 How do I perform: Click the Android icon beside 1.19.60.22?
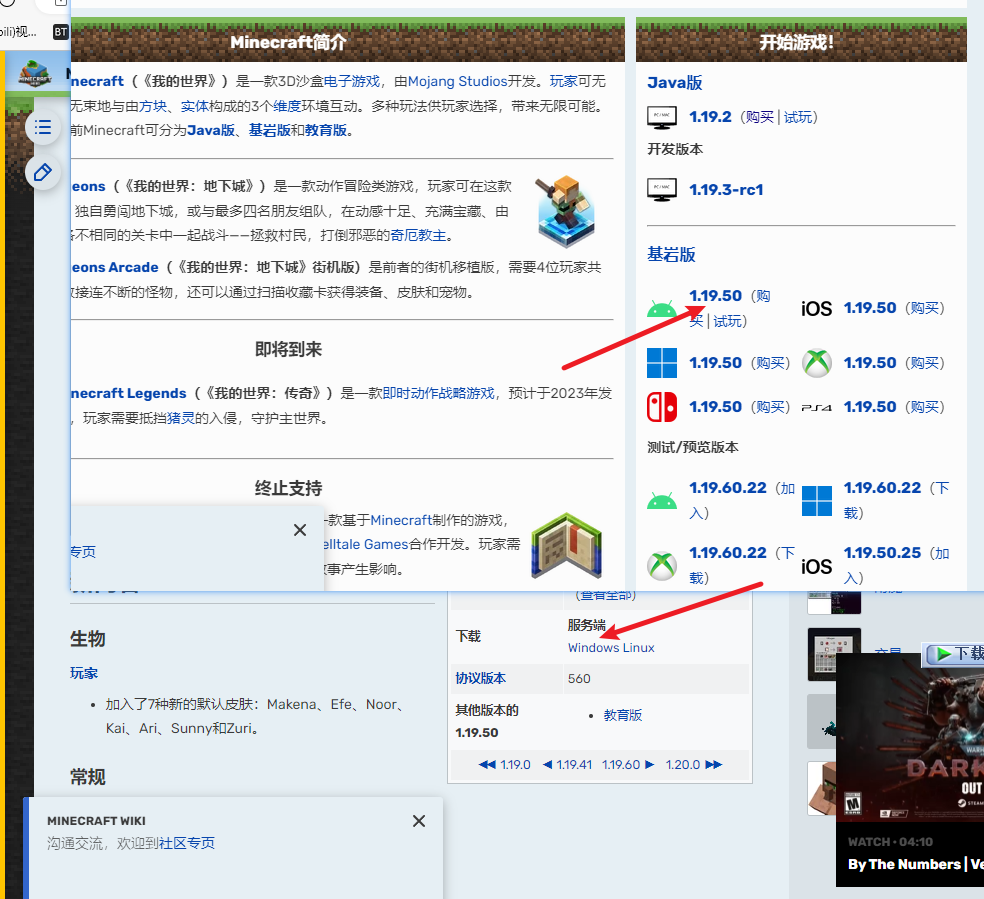click(661, 501)
